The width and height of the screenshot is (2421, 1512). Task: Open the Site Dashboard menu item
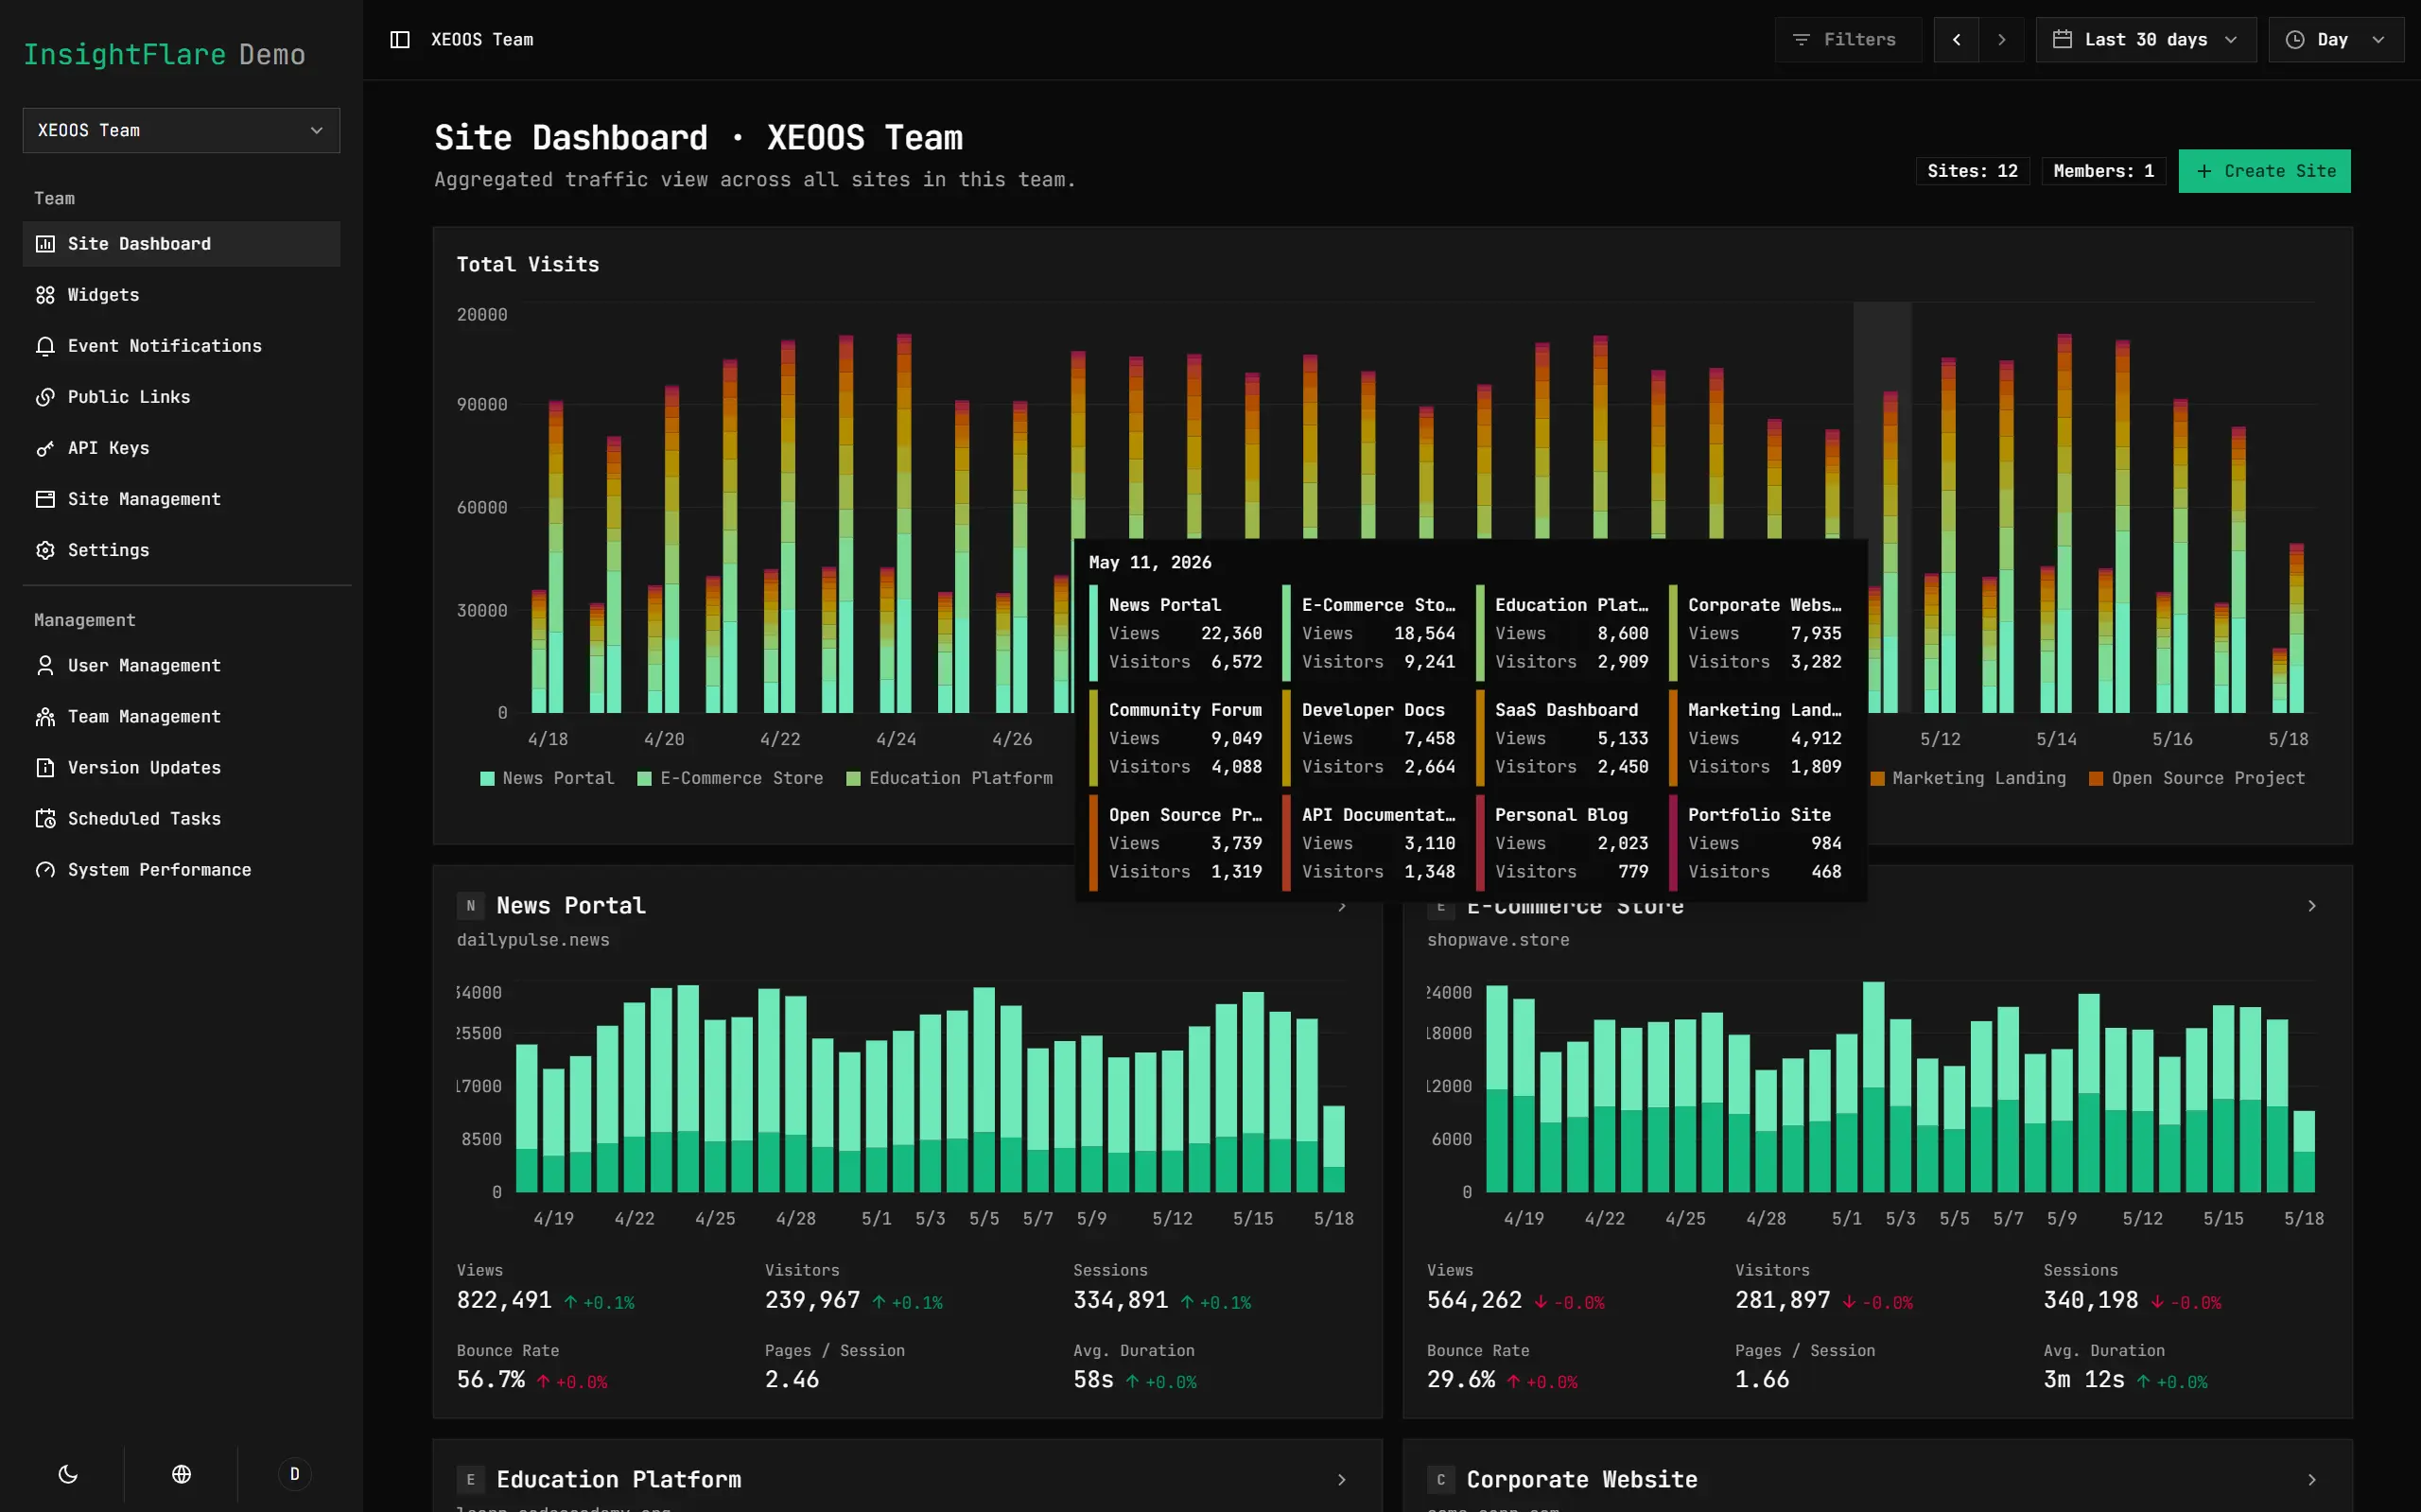click(x=181, y=244)
